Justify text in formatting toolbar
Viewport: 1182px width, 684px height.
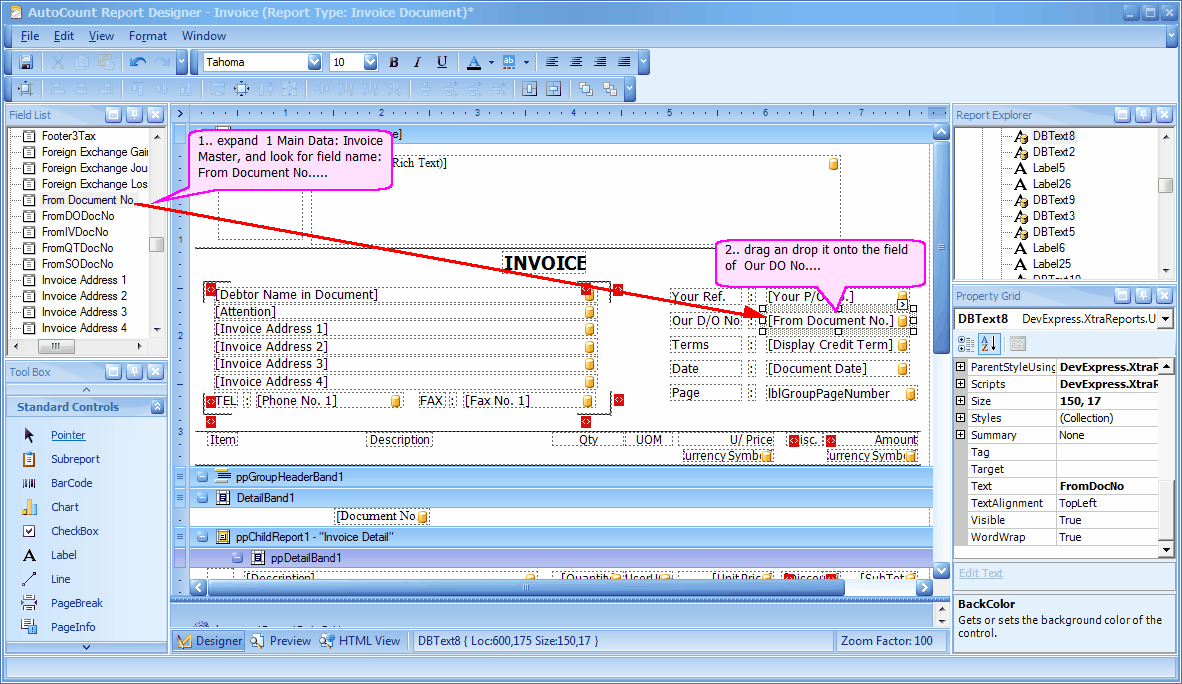pyautogui.click(x=624, y=62)
